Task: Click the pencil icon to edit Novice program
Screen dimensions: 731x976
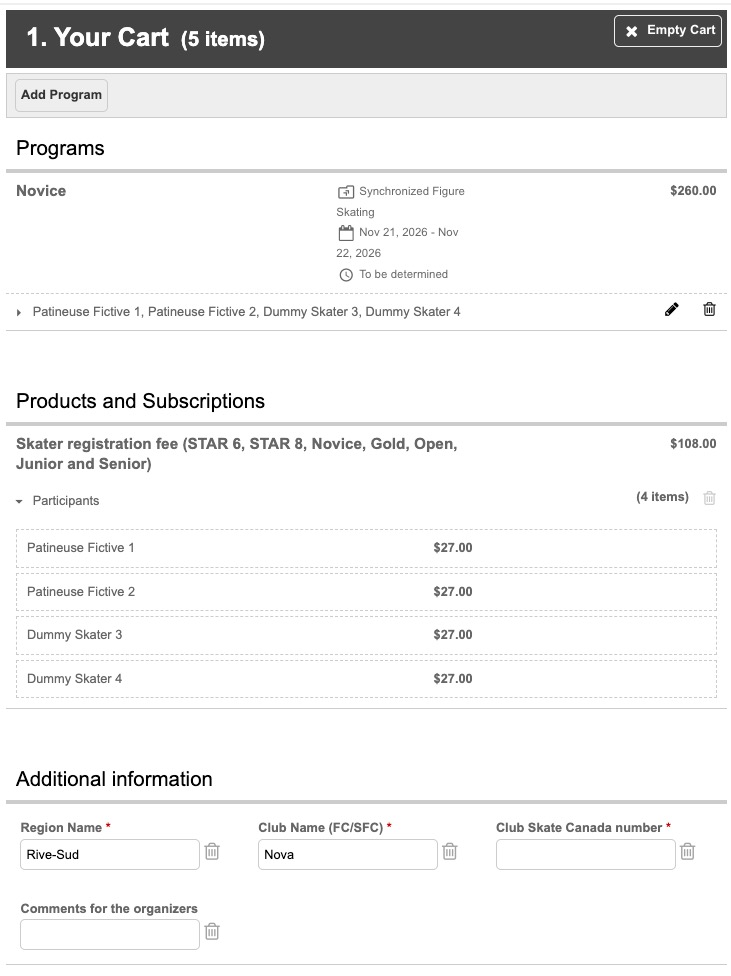Action: click(x=671, y=309)
